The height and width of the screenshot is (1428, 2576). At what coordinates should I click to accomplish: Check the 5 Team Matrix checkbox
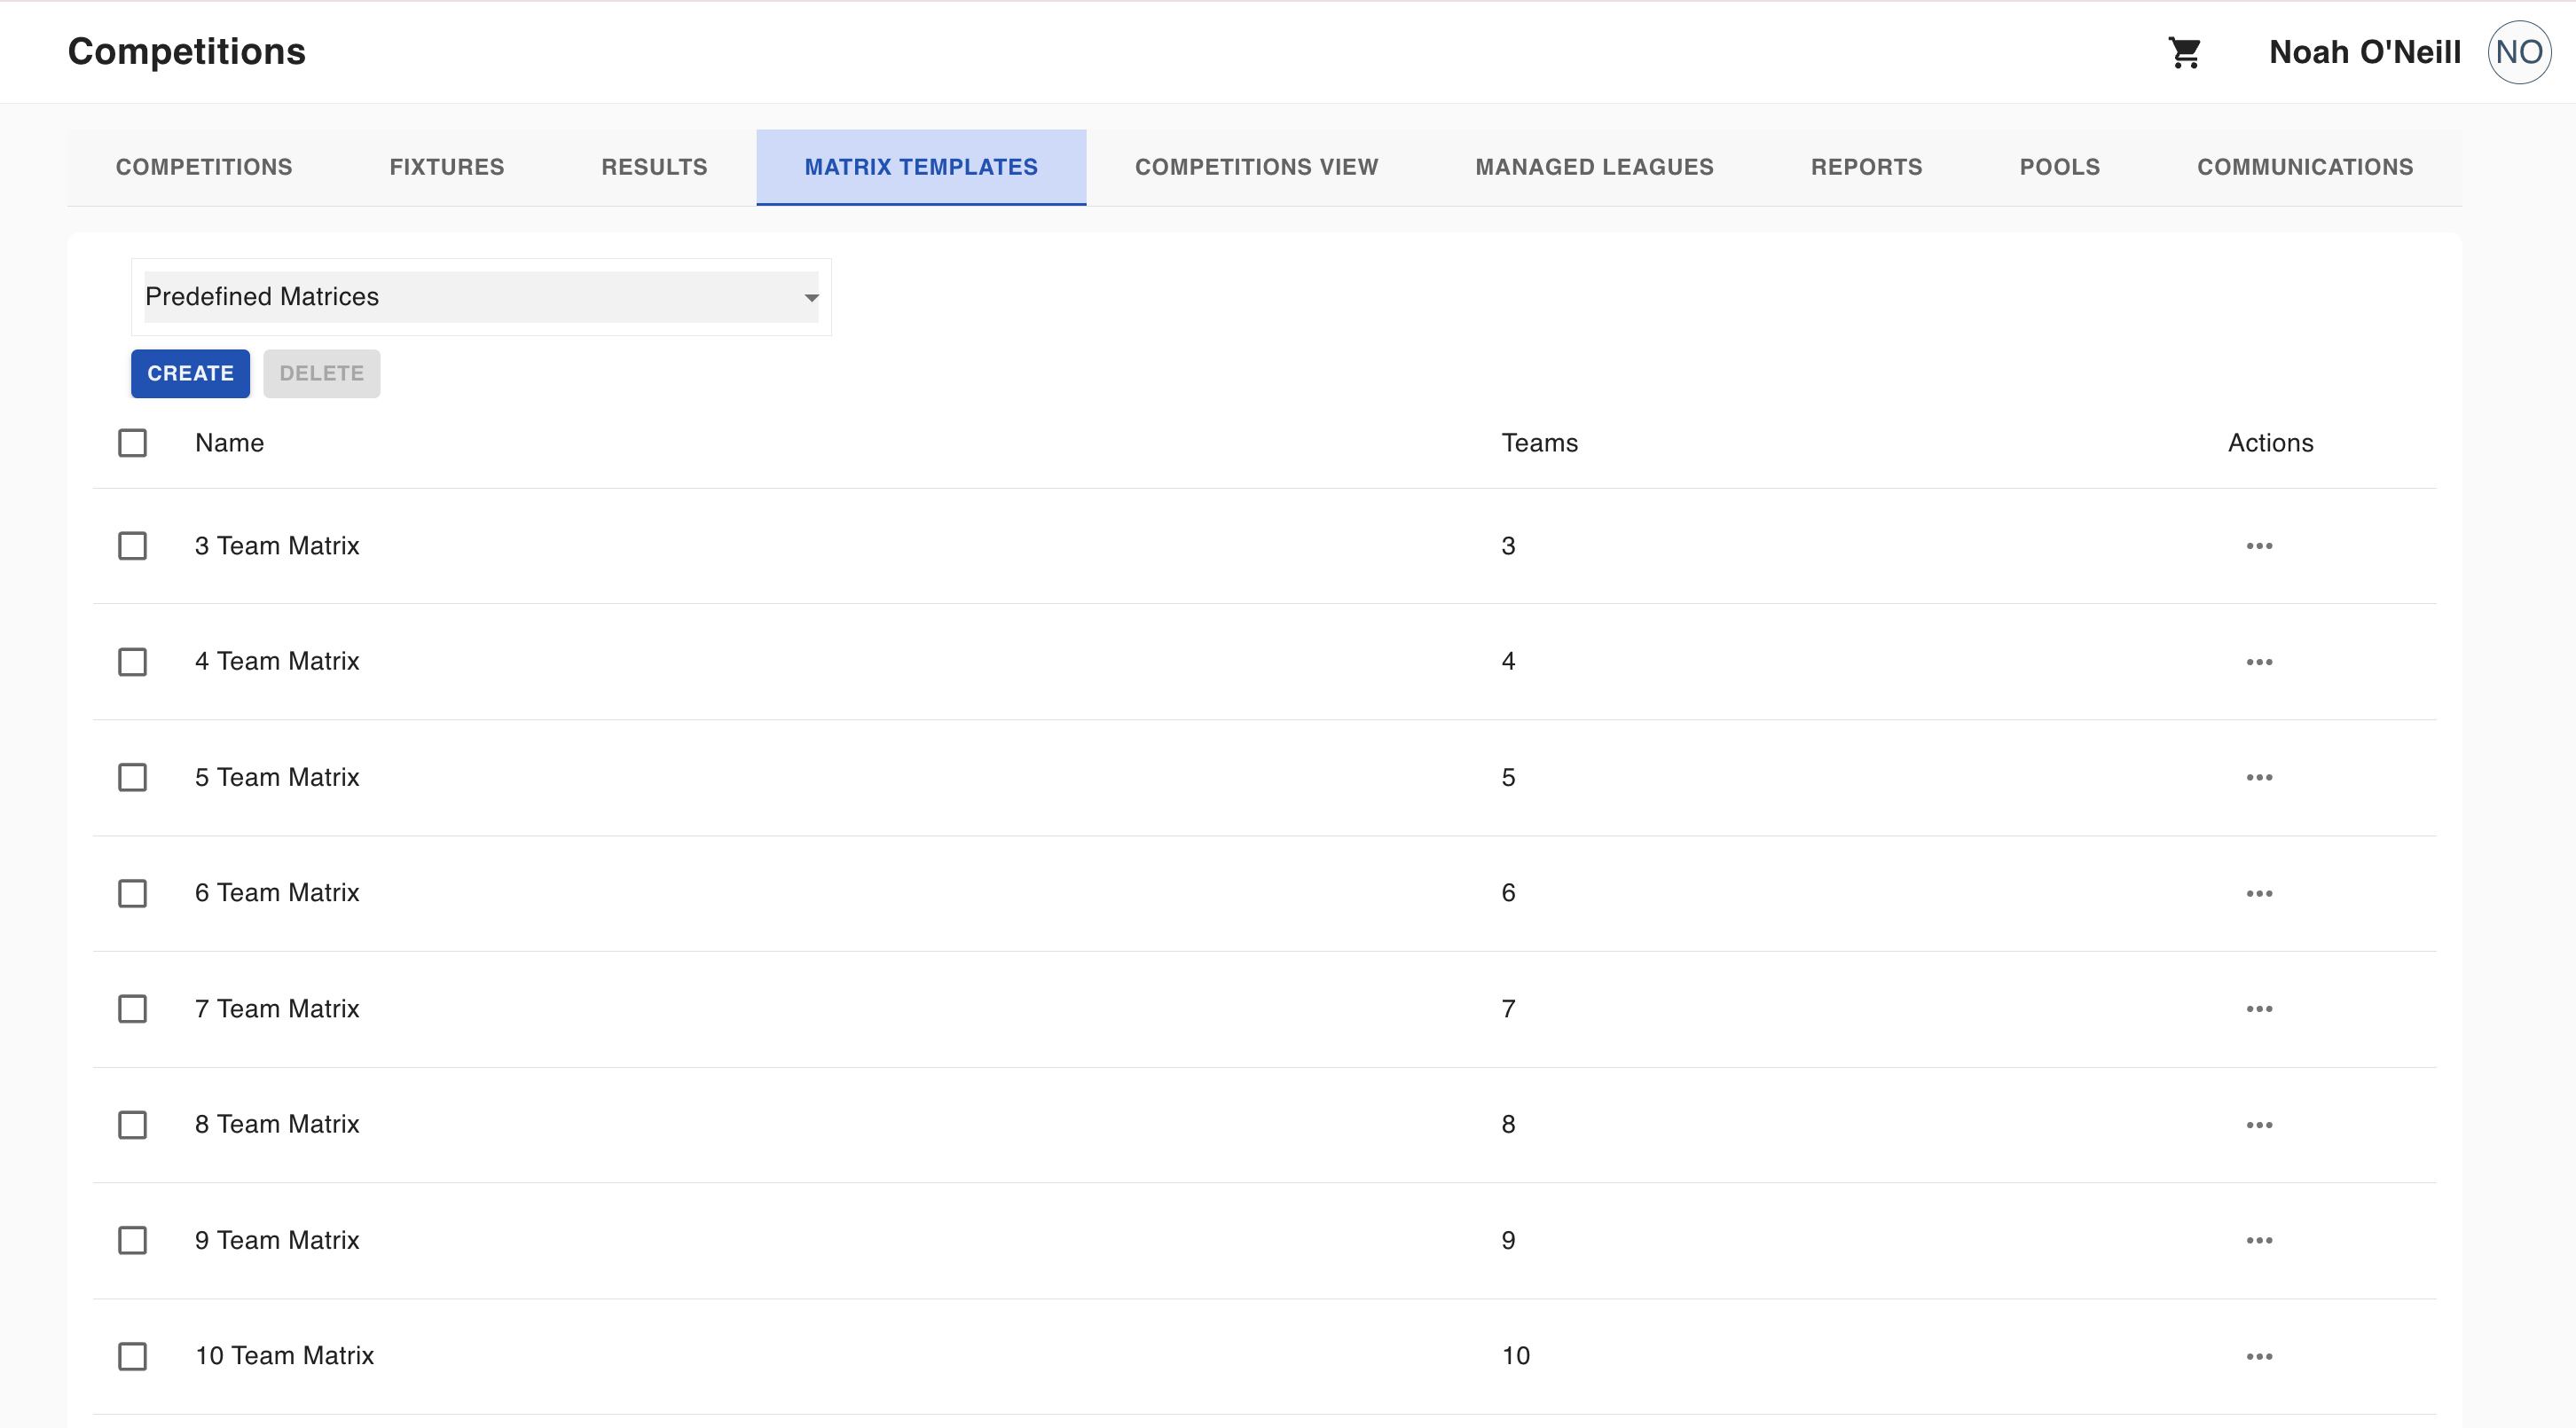132,777
